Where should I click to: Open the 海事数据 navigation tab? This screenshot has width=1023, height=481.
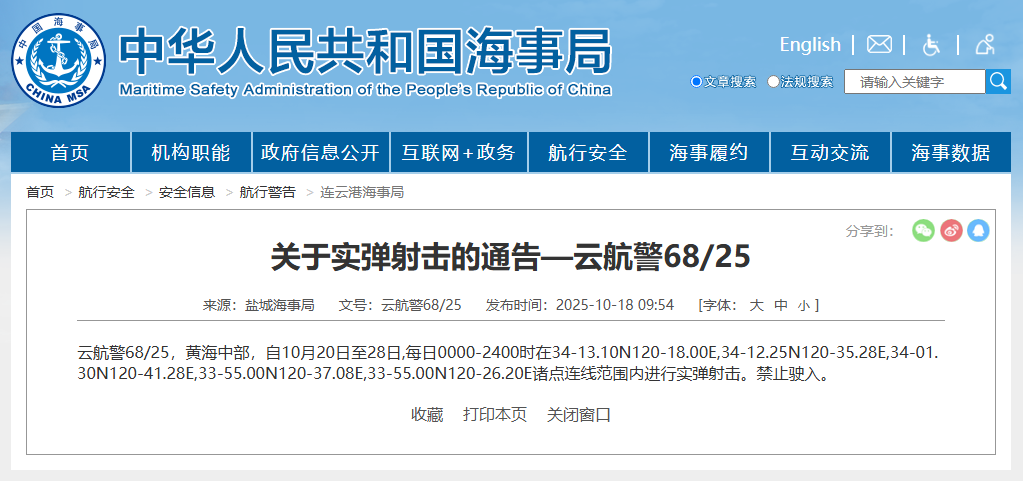coord(950,153)
